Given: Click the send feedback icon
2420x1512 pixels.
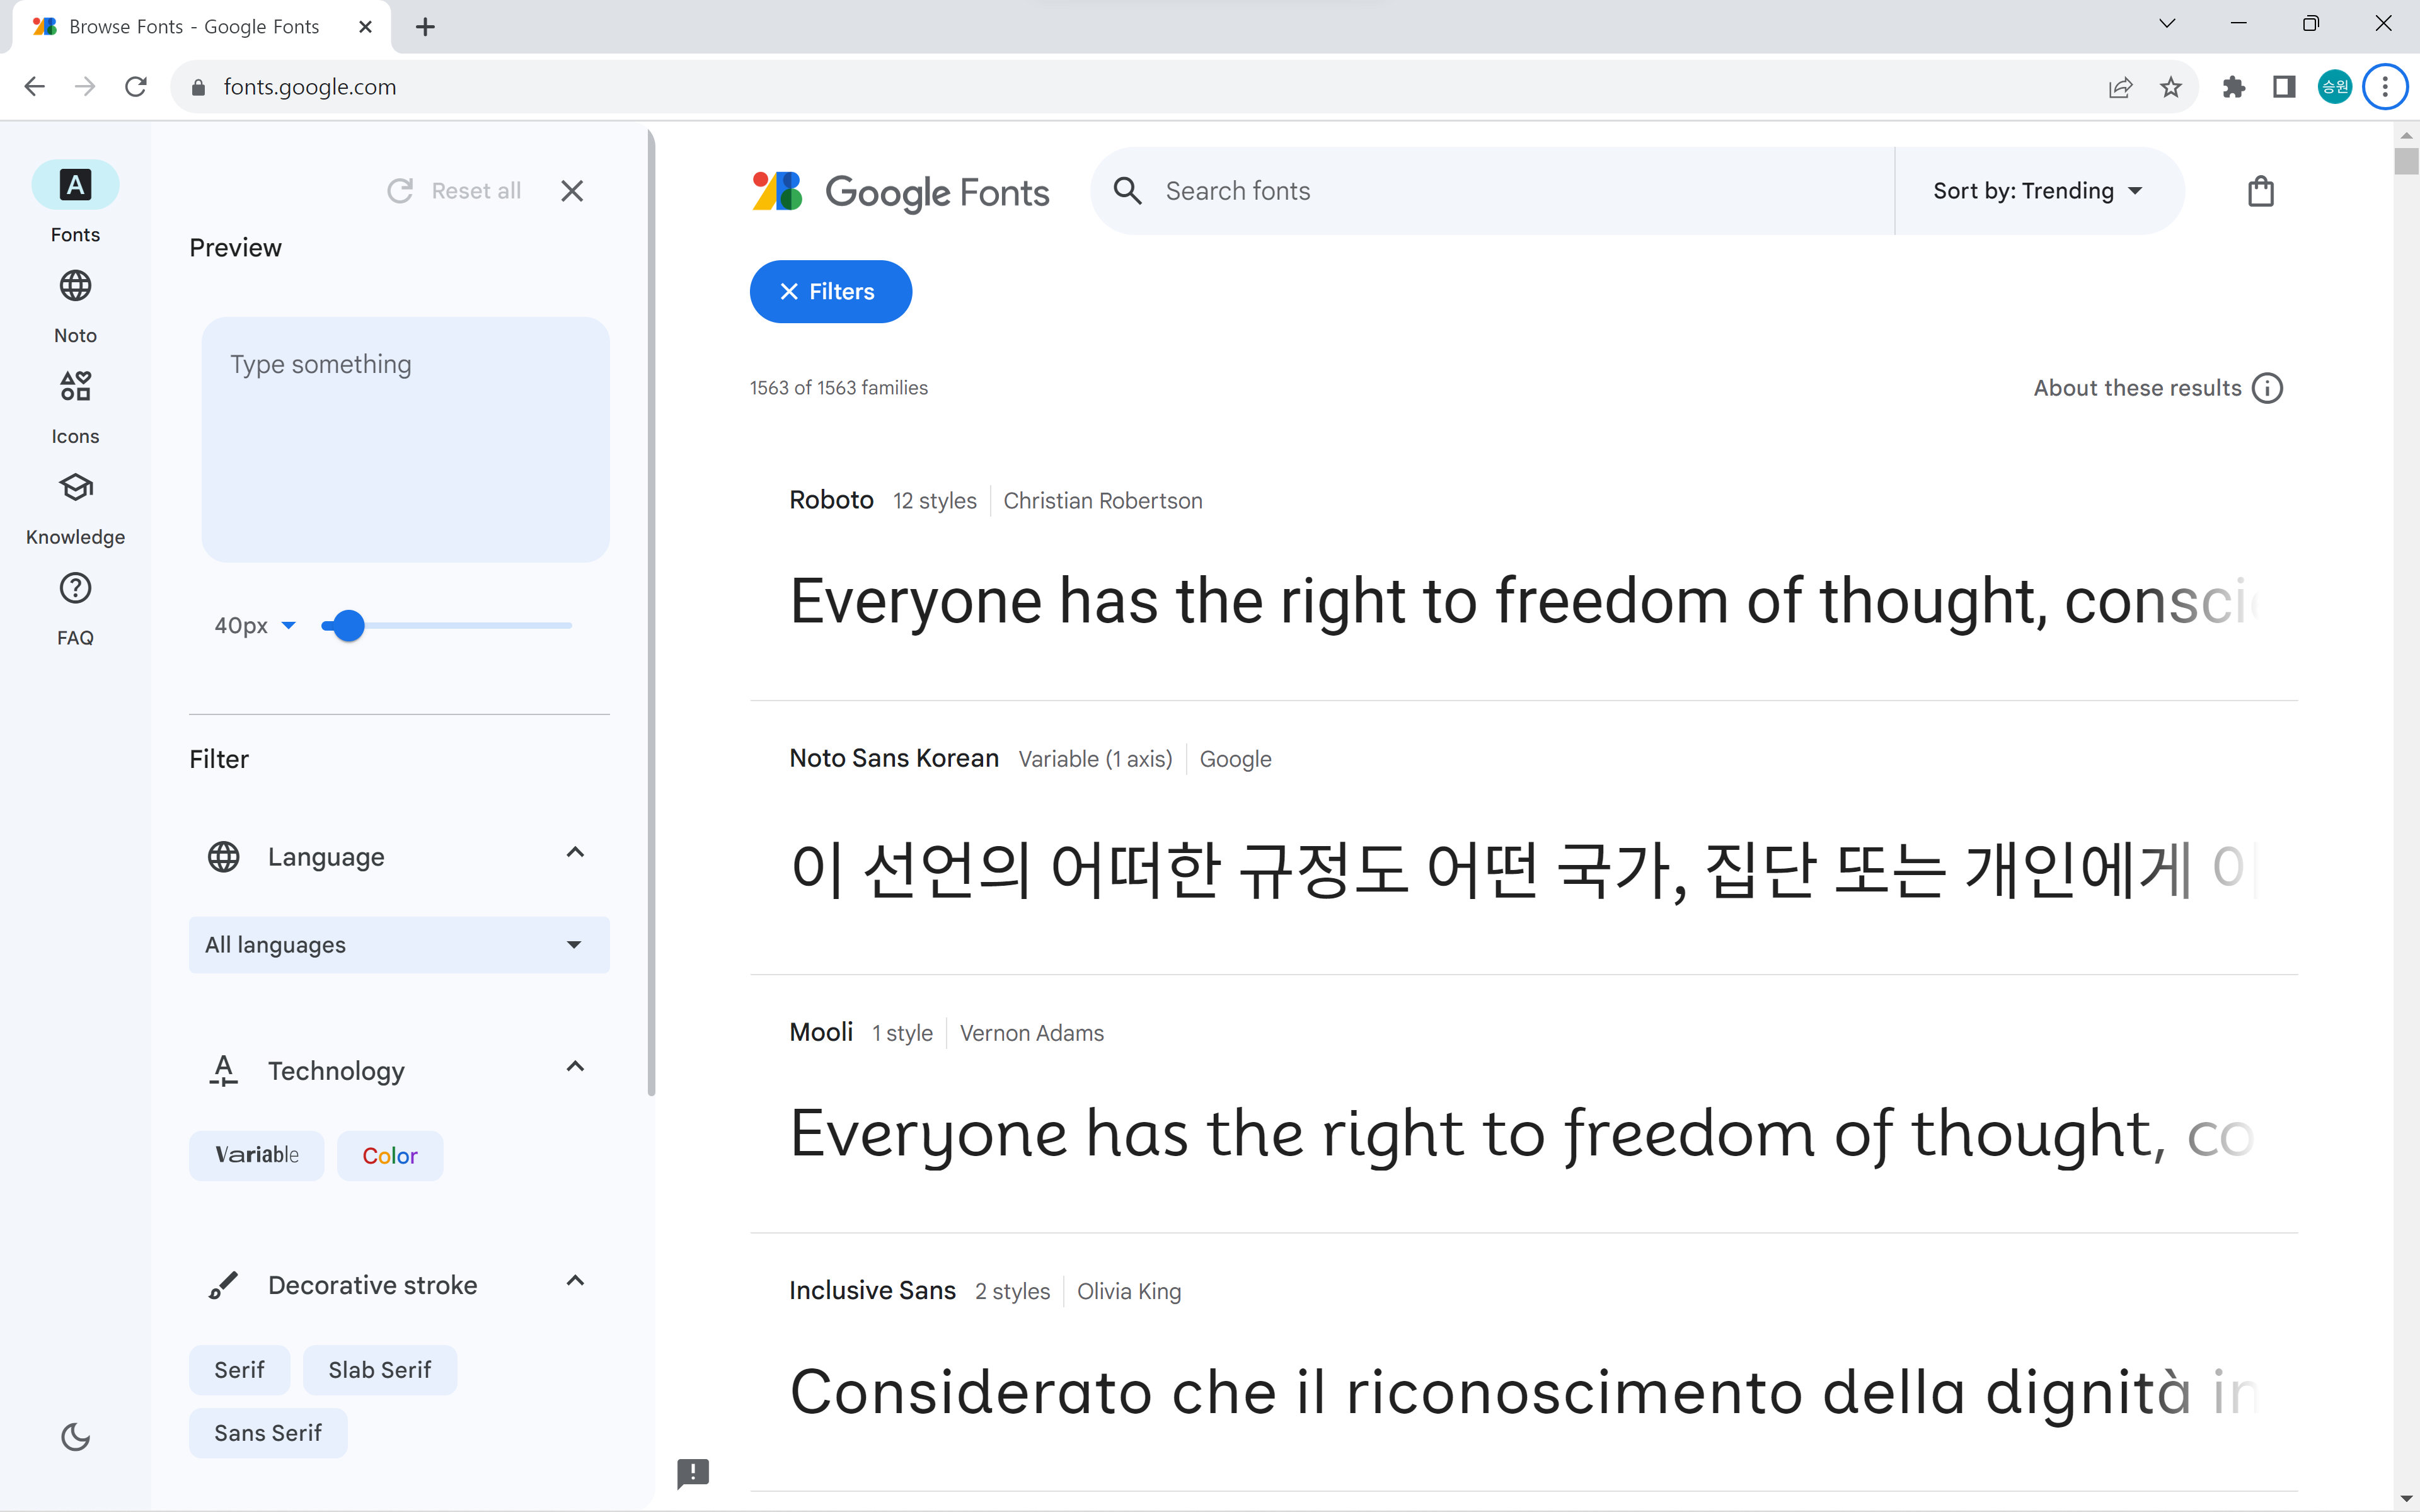Looking at the screenshot, I should click(693, 1472).
